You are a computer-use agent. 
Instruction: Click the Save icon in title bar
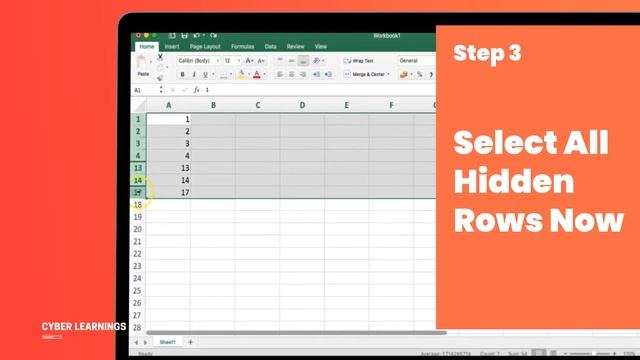click(x=184, y=36)
